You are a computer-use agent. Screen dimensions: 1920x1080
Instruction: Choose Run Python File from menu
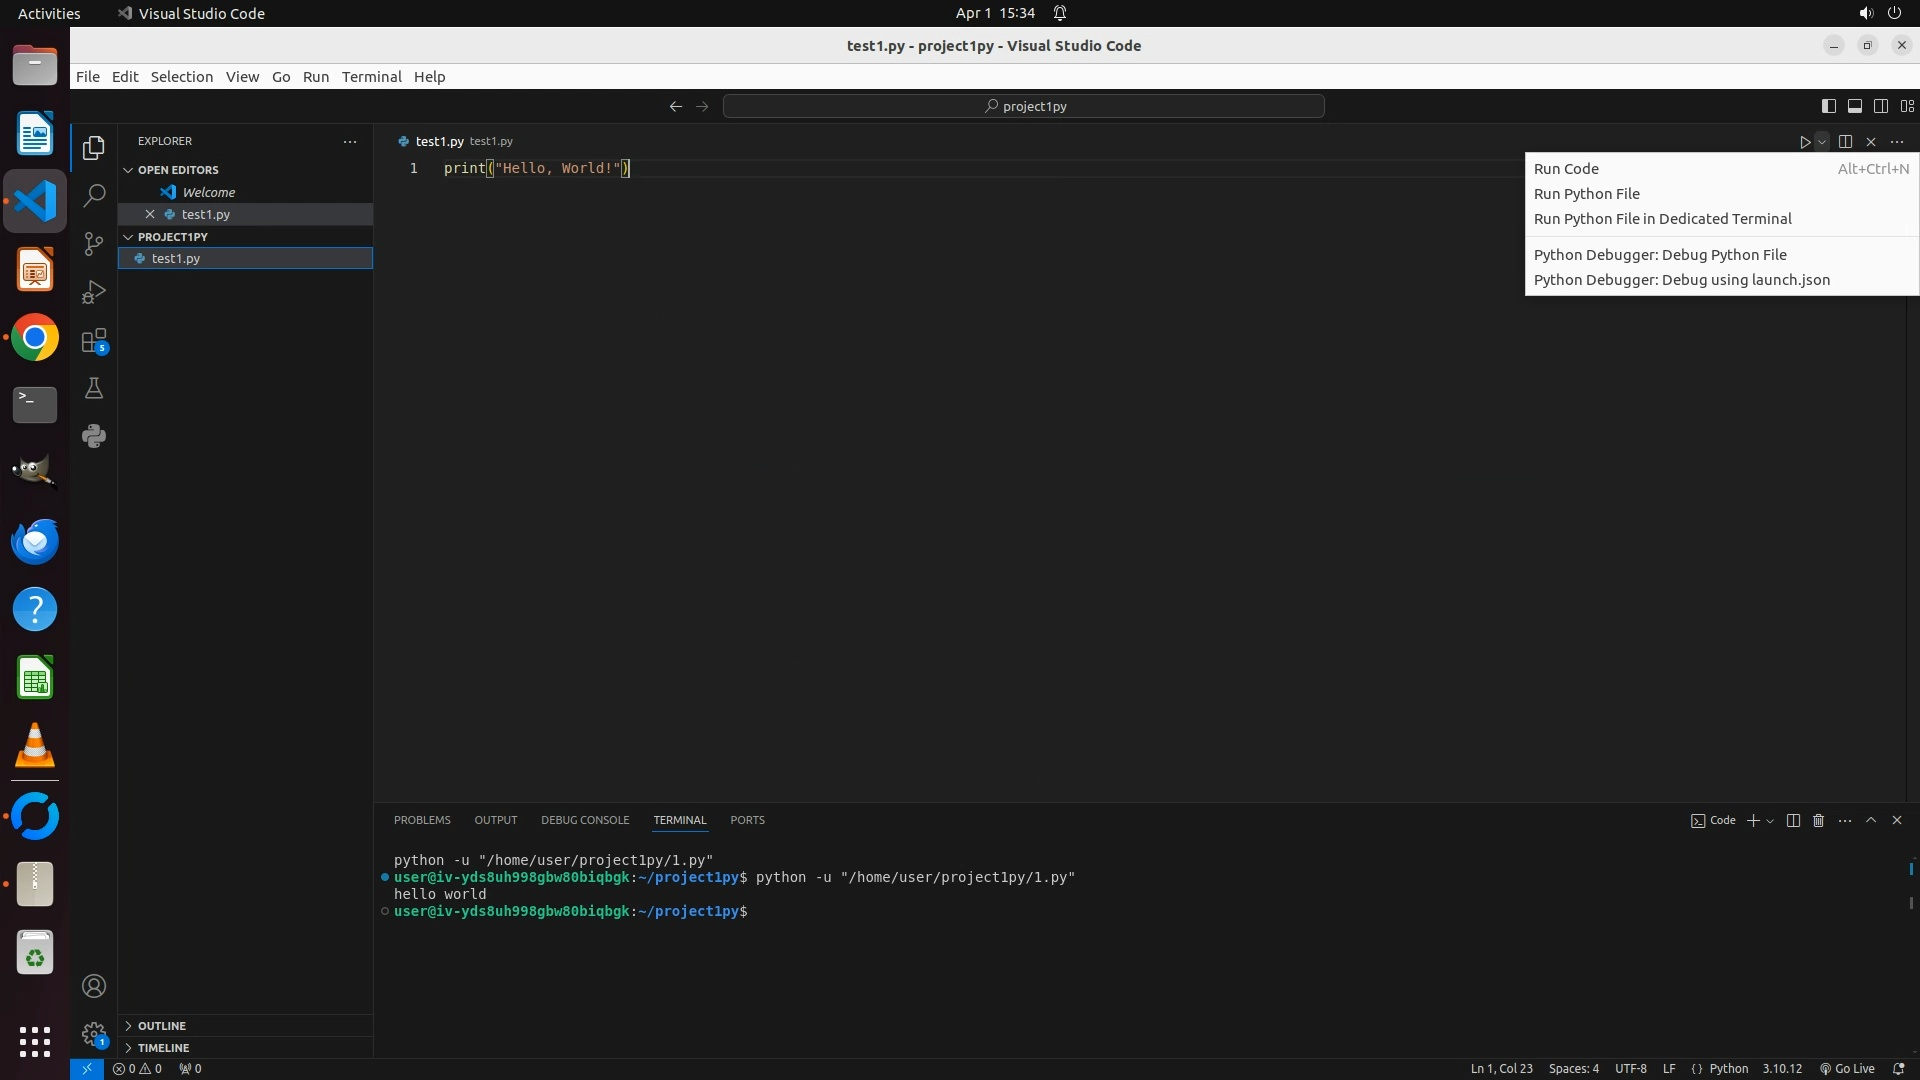(1586, 194)
